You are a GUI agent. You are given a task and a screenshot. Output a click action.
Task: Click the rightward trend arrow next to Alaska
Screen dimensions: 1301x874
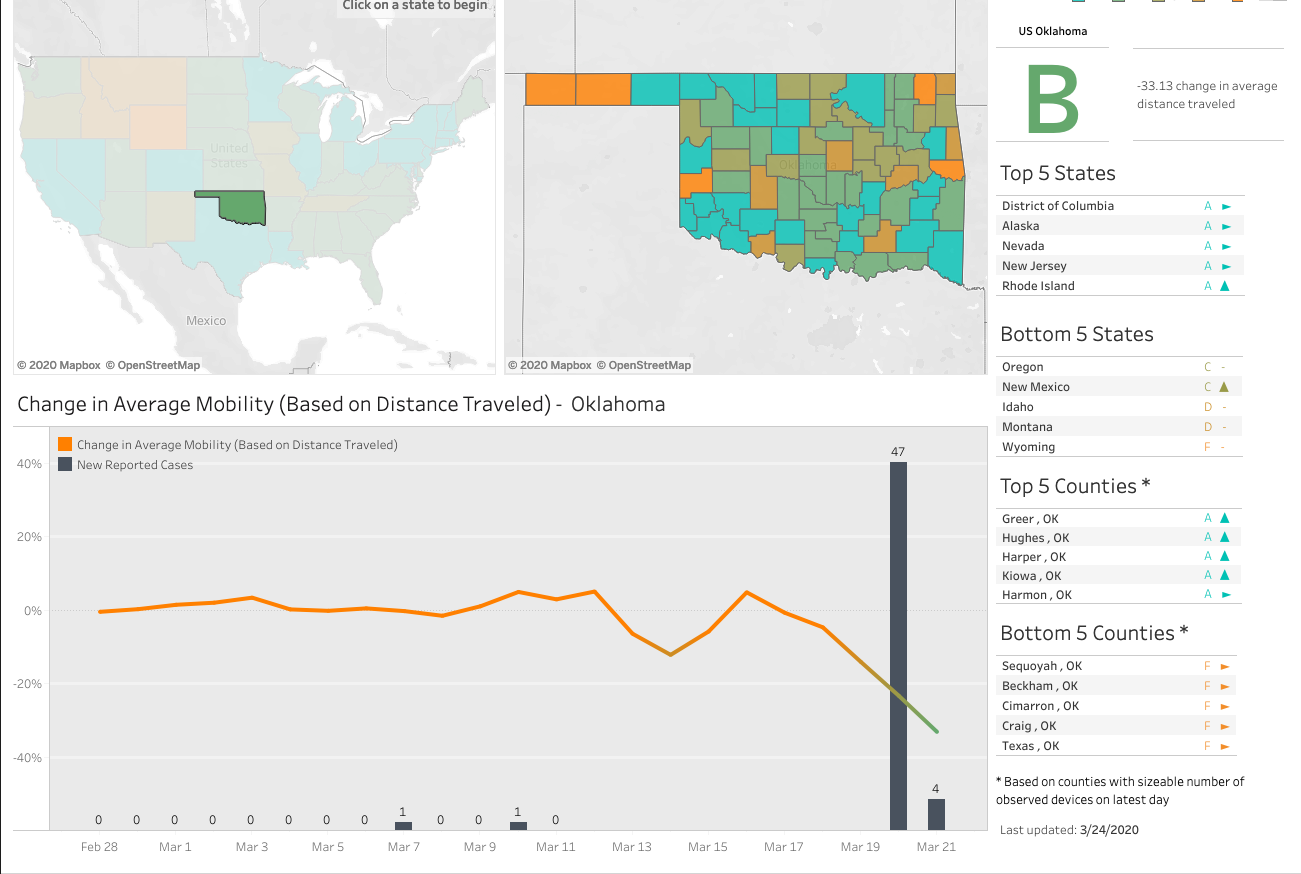(x=1228, y=226)
